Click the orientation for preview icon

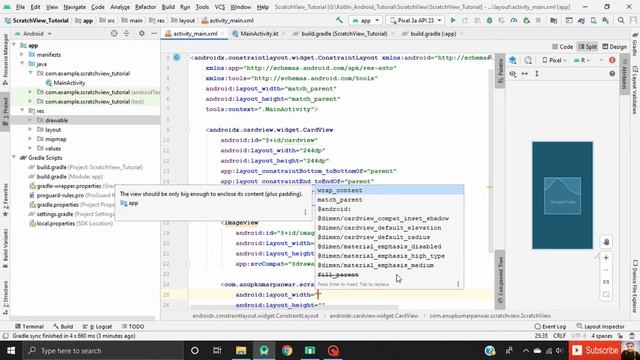coord(528,60)
